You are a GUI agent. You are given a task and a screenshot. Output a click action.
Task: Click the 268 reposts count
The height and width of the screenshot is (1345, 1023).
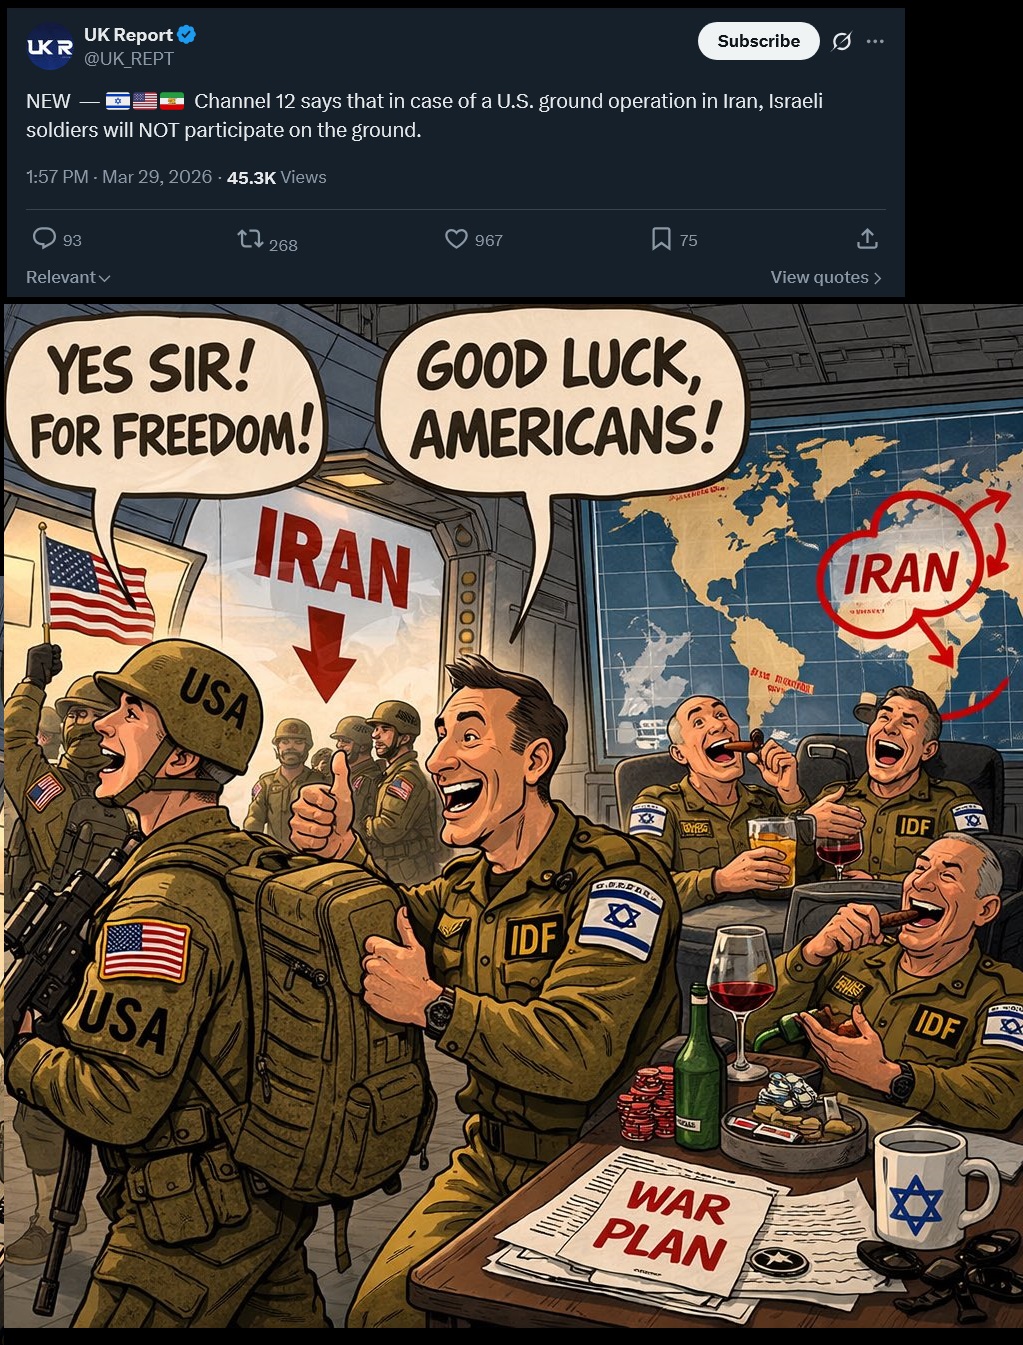click(283, 245)
